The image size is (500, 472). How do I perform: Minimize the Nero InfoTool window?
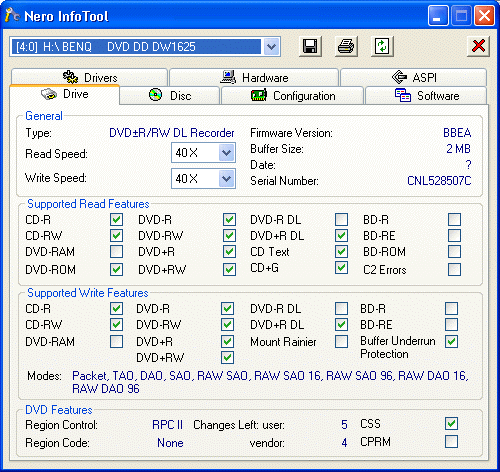(438, 16)
